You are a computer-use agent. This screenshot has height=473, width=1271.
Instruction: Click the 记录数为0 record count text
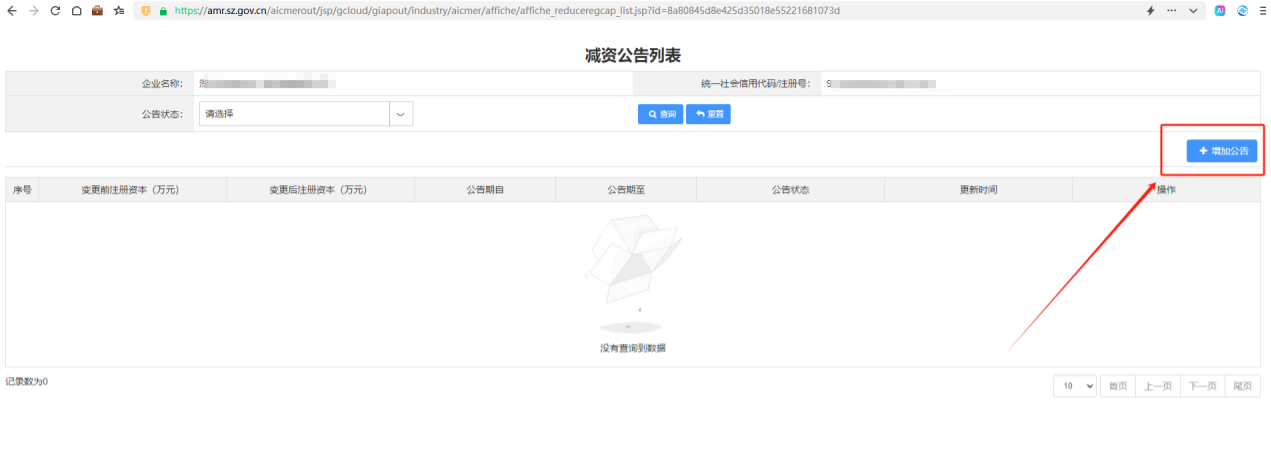27,382
